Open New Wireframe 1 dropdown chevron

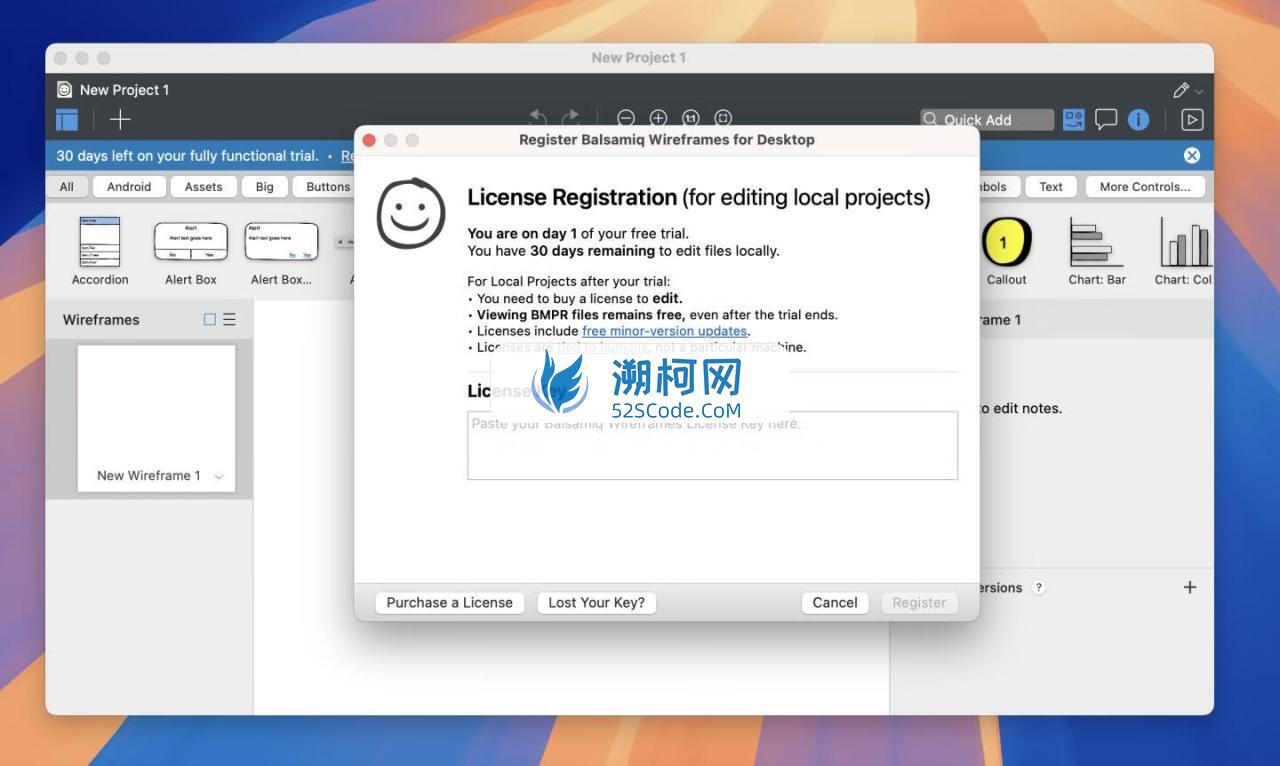tap(219, 477)
